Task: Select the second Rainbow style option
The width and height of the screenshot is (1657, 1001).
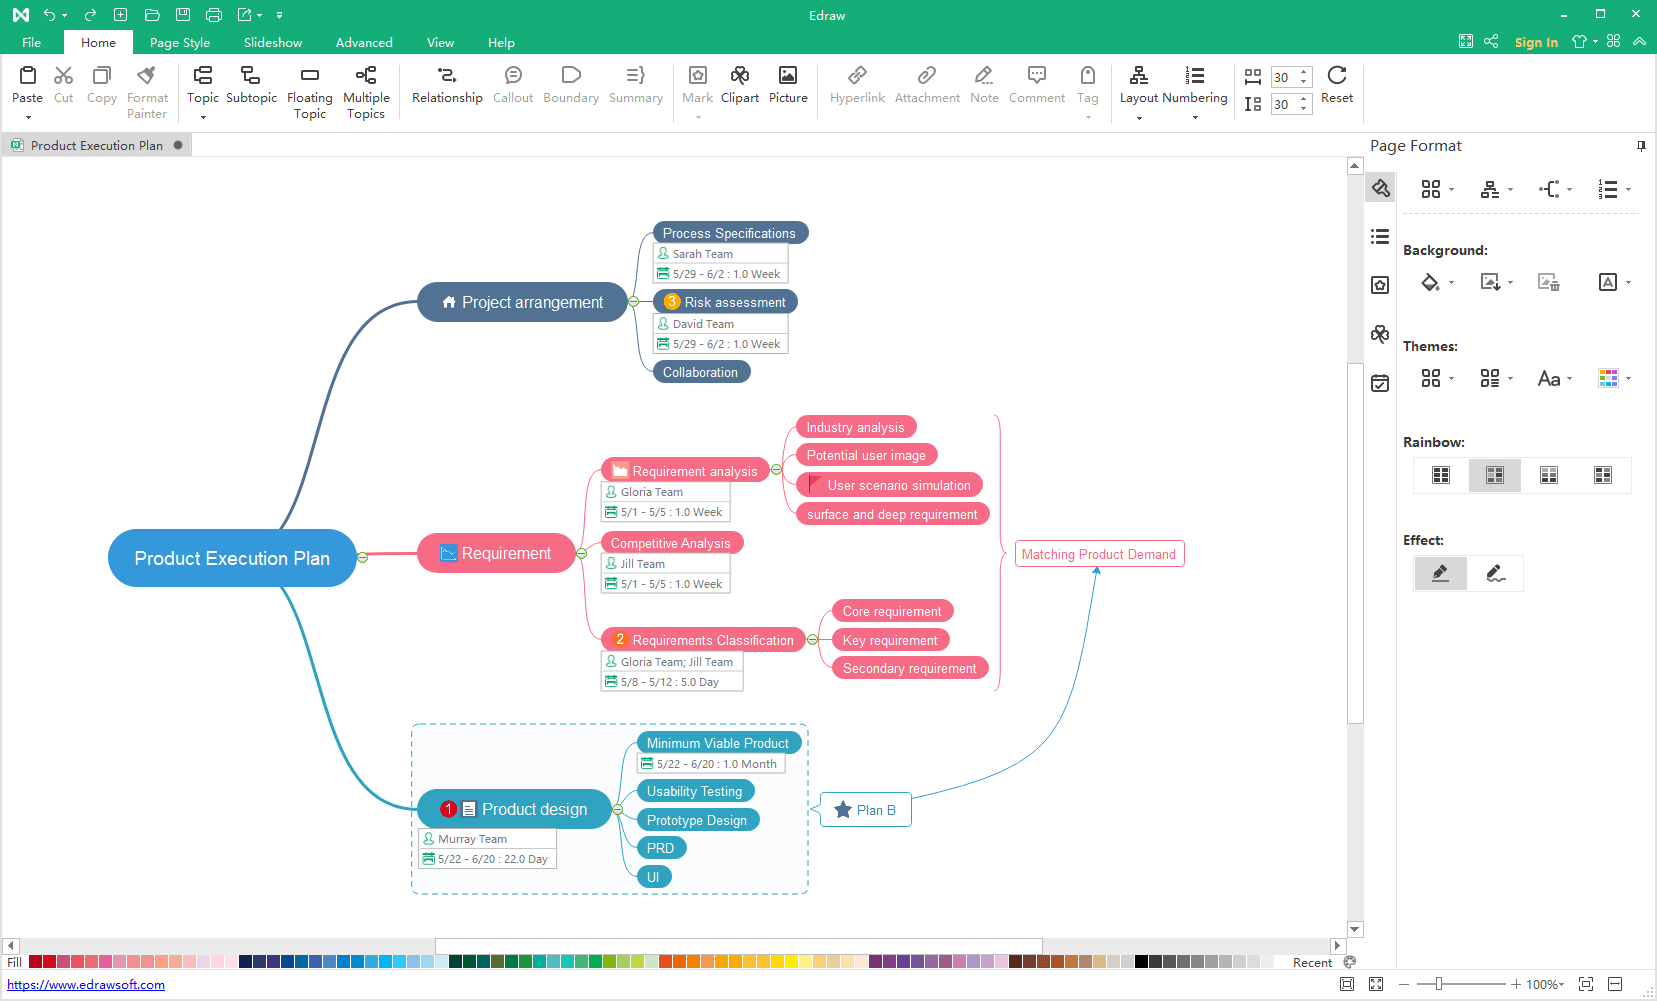Action: coord(1494,475)
